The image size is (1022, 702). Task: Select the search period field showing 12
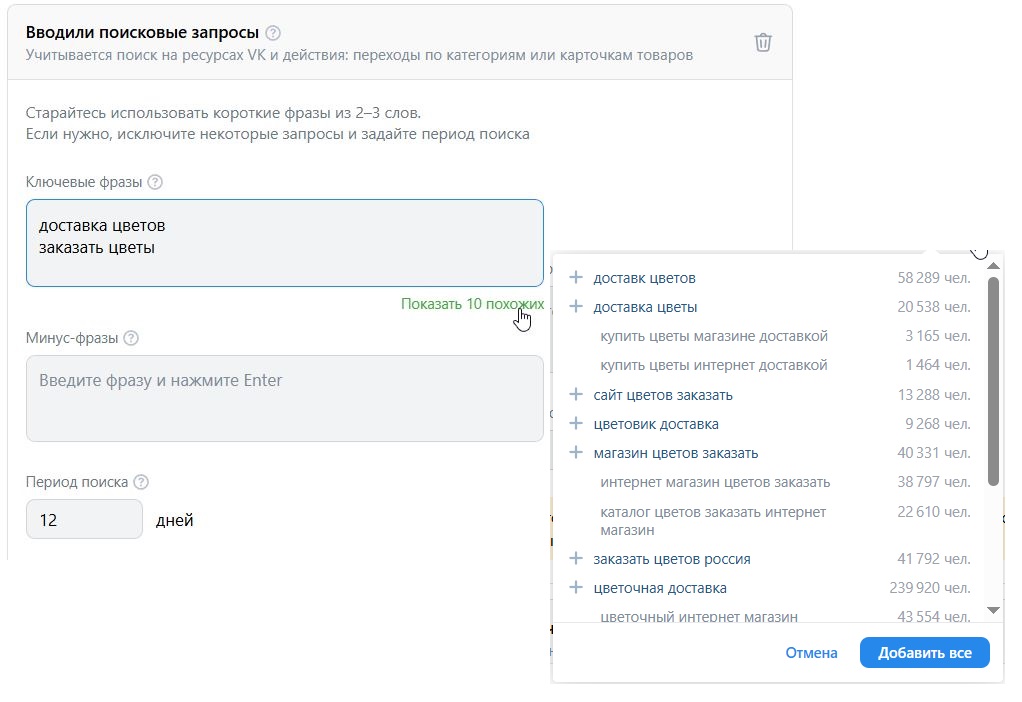pos(84,518)
